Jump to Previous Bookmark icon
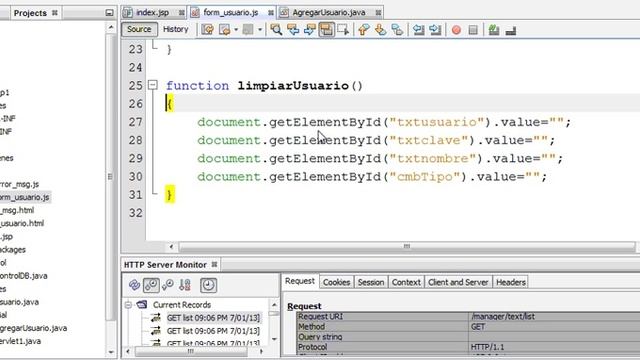 coord(364,30)
